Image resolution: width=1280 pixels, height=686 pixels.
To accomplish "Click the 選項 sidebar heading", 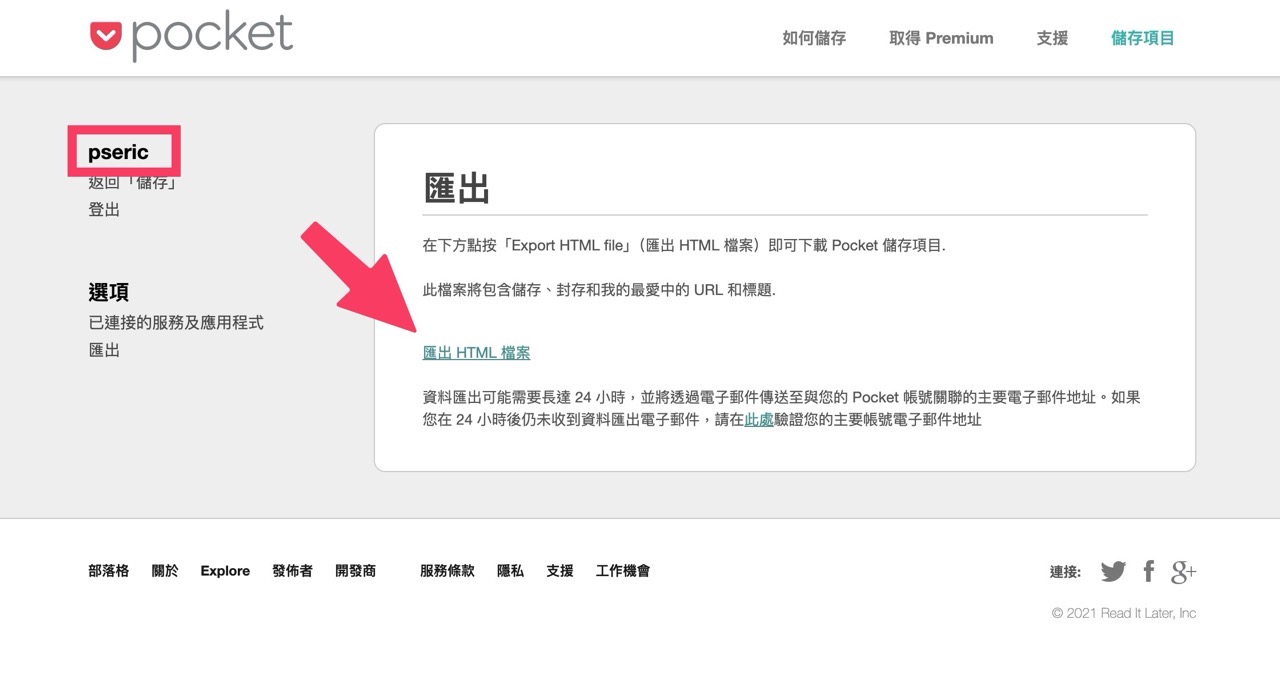I will pyautogui.click(x=108, y=292).
